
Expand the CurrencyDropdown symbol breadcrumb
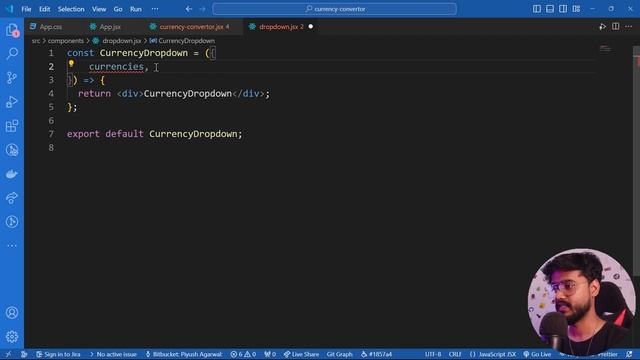[182, 41]
